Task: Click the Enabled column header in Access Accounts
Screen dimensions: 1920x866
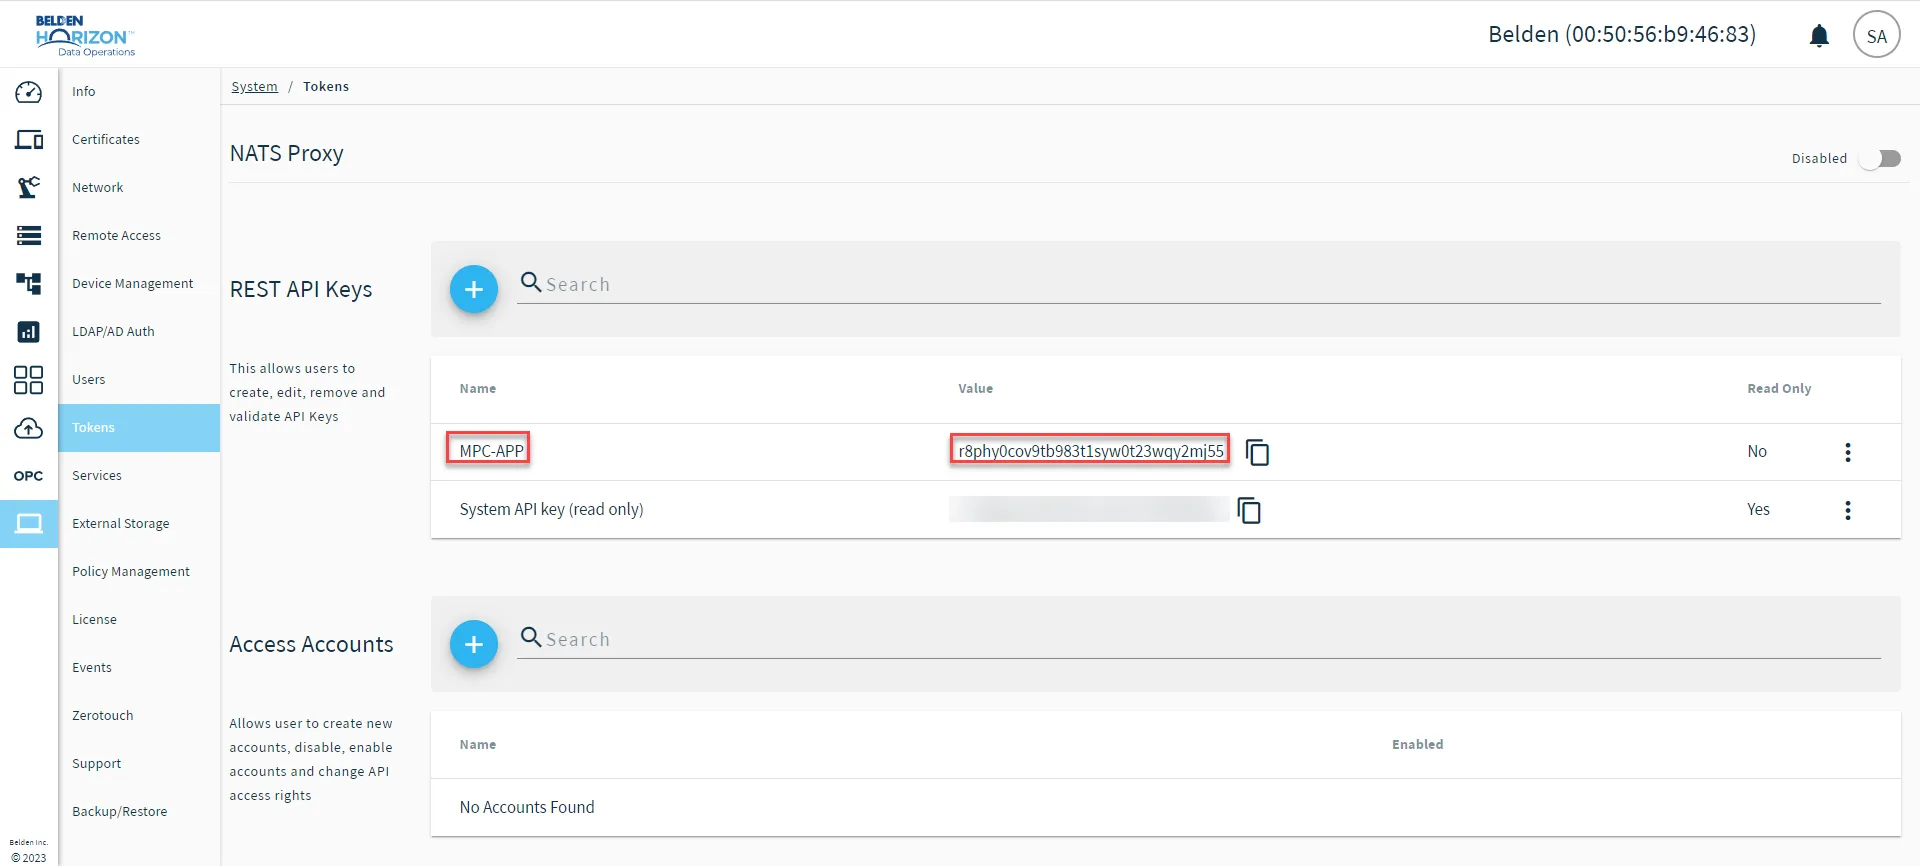Action: pyautogui.click(x=1418, y=745)
